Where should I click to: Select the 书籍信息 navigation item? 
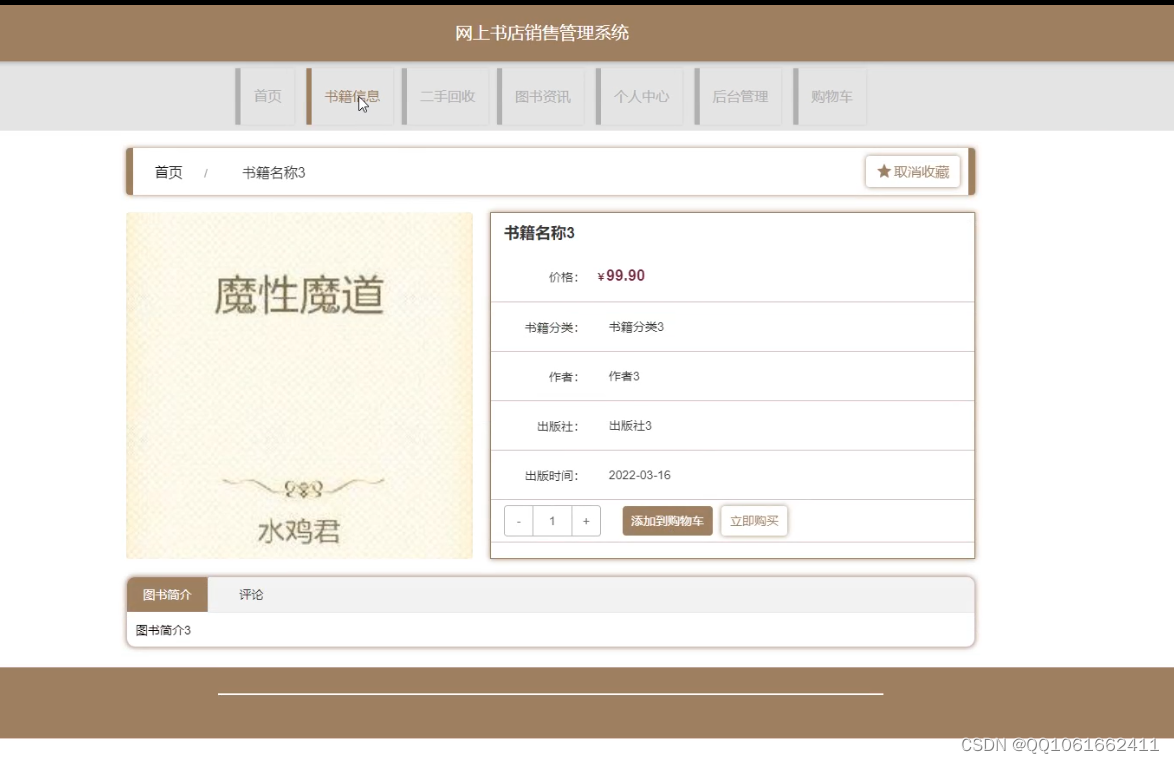point(352,96)
